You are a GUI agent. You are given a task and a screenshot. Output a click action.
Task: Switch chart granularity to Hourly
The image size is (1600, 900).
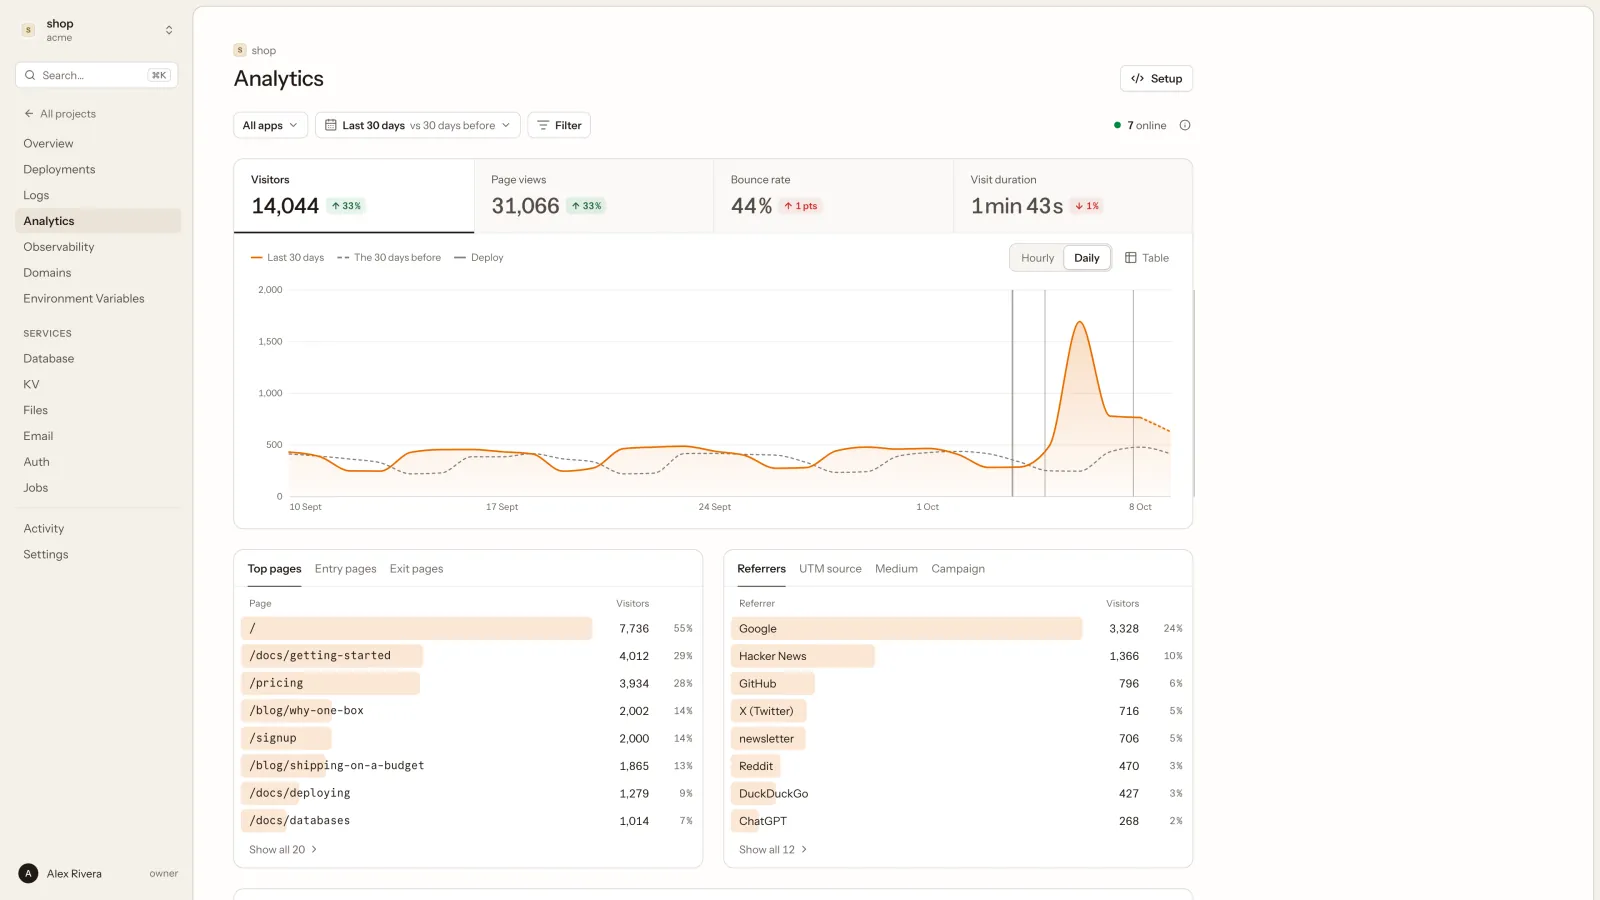[x=1037, y=258]
